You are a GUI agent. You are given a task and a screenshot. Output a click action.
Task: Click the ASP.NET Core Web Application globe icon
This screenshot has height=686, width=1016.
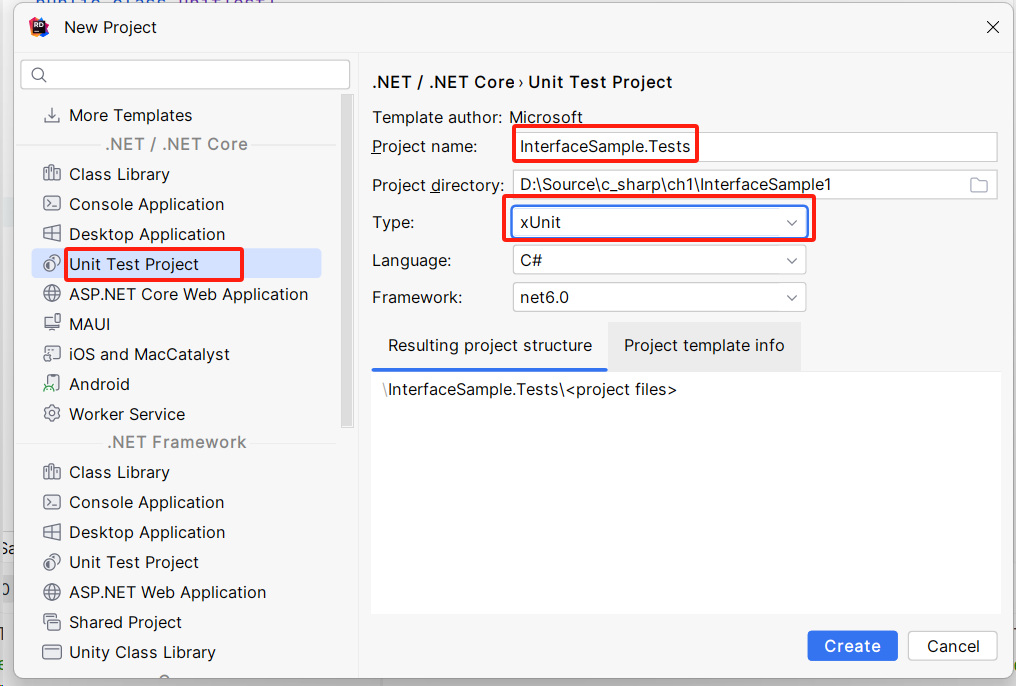(x=52, y=294)
